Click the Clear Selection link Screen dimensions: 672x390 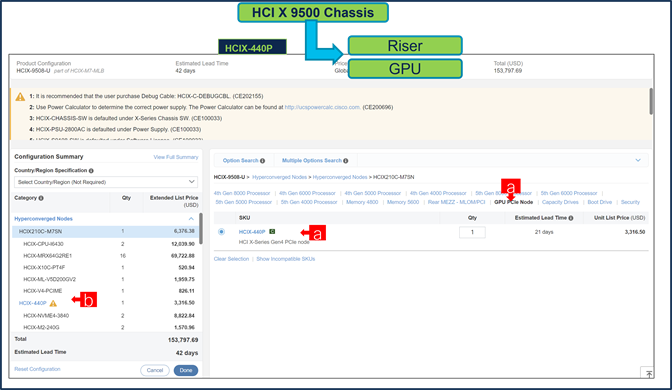tap(231, 259)
